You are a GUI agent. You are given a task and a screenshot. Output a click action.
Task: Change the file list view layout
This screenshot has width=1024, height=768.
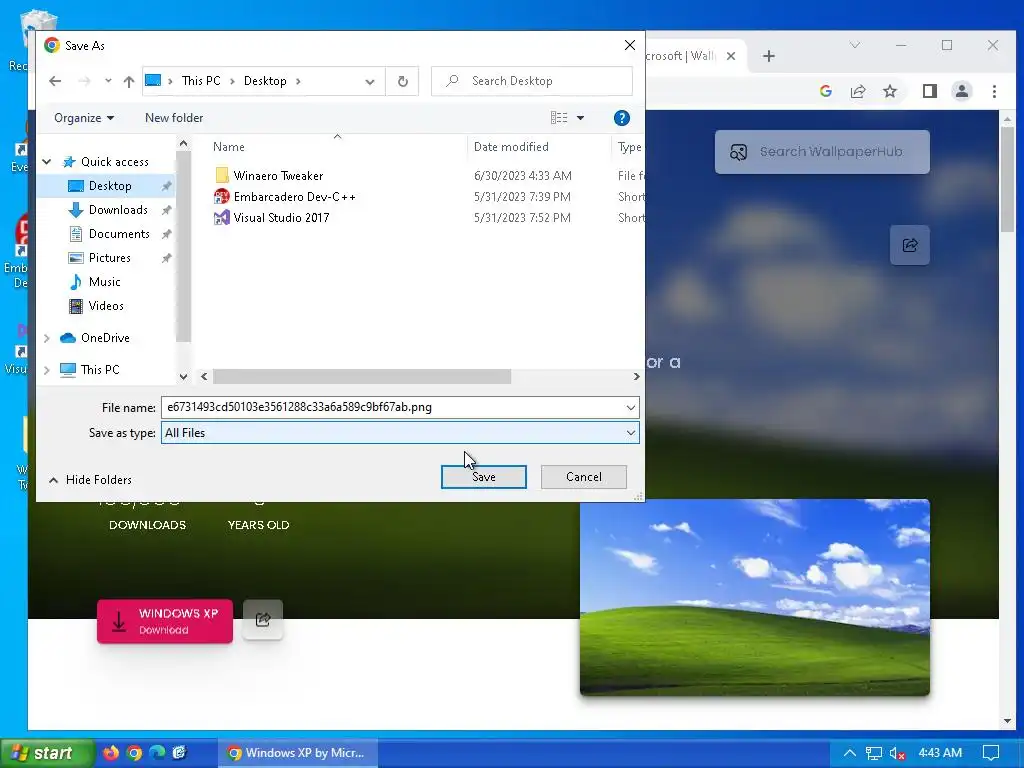click(x=559, y=118)
